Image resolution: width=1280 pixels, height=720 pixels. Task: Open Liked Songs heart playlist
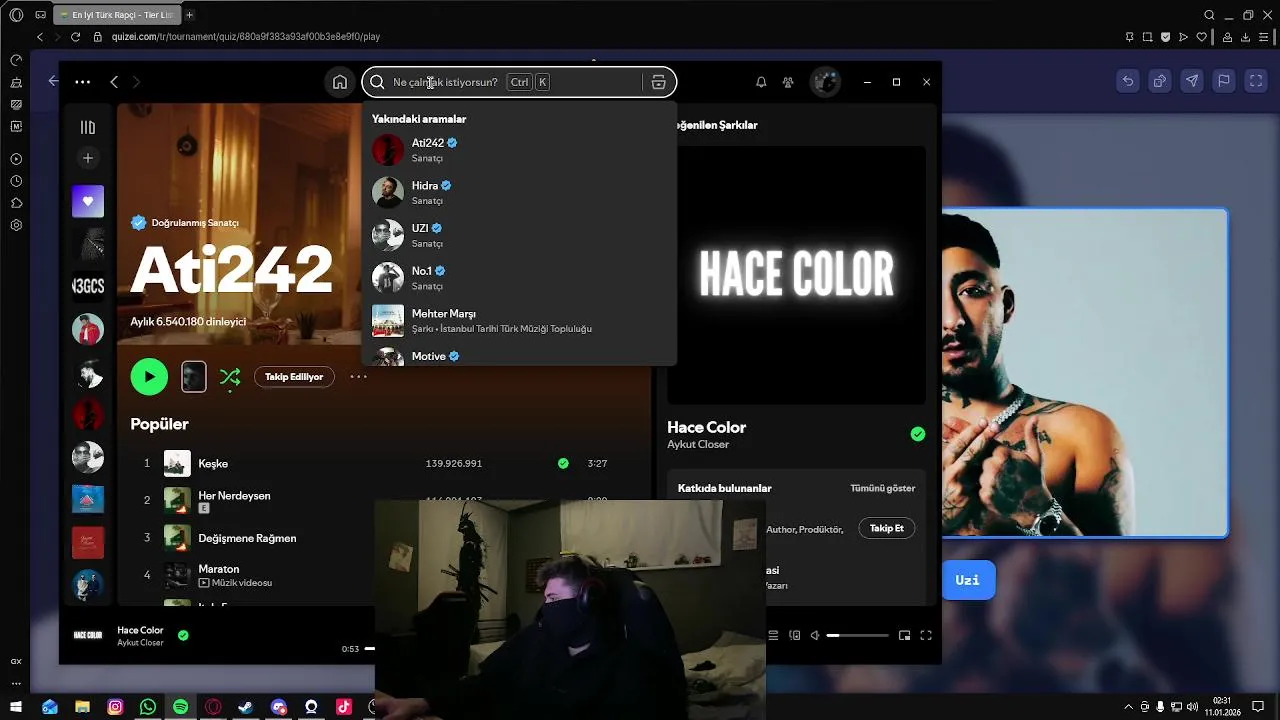point(88,201)
